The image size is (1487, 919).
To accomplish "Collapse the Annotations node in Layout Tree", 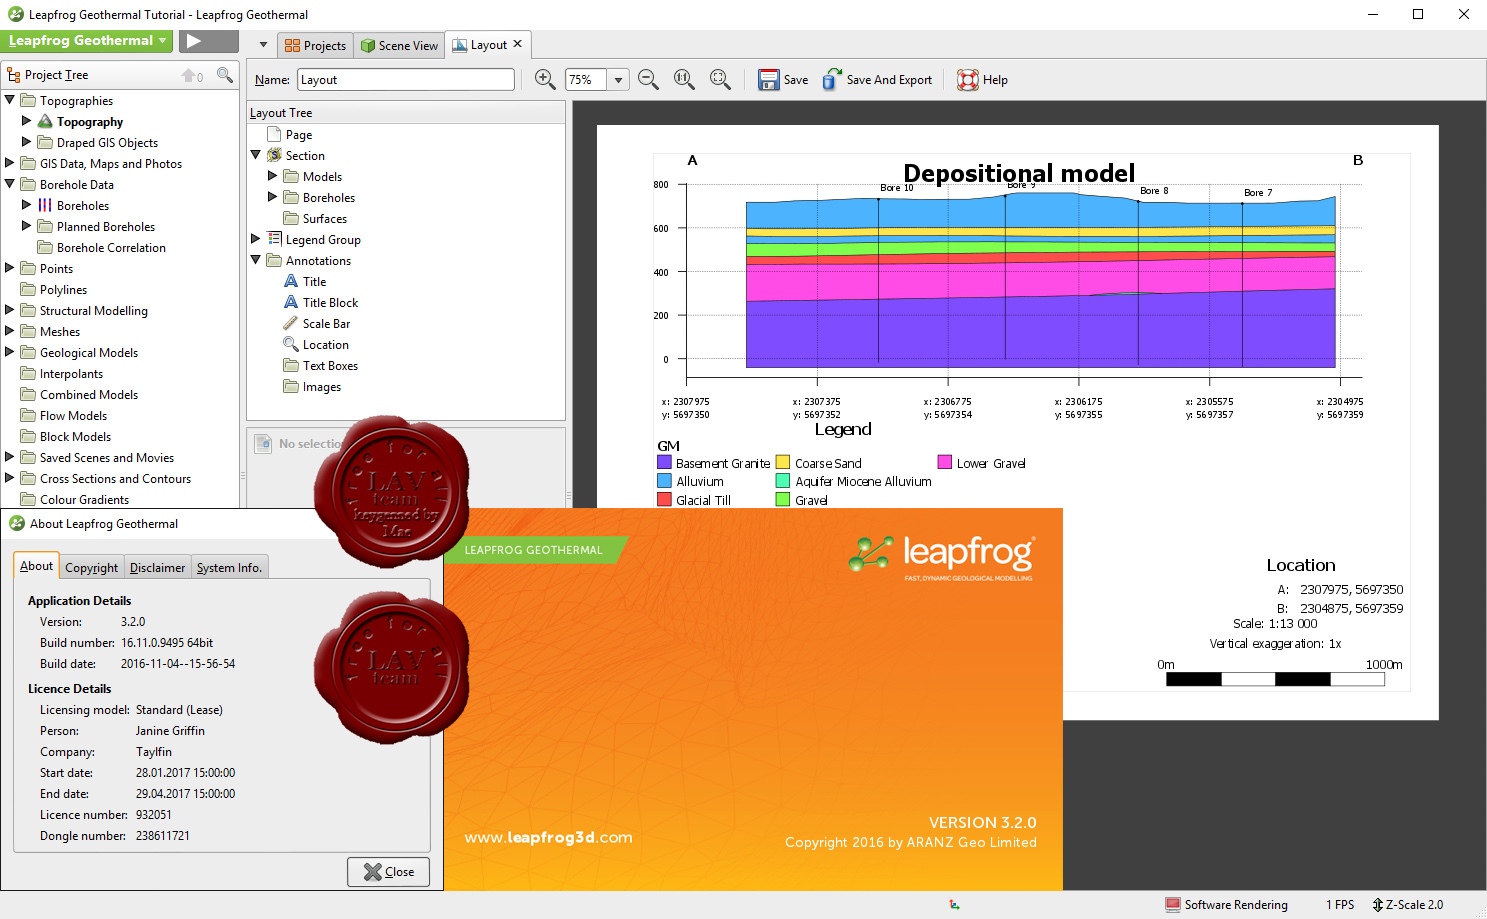I will point(256,260).
